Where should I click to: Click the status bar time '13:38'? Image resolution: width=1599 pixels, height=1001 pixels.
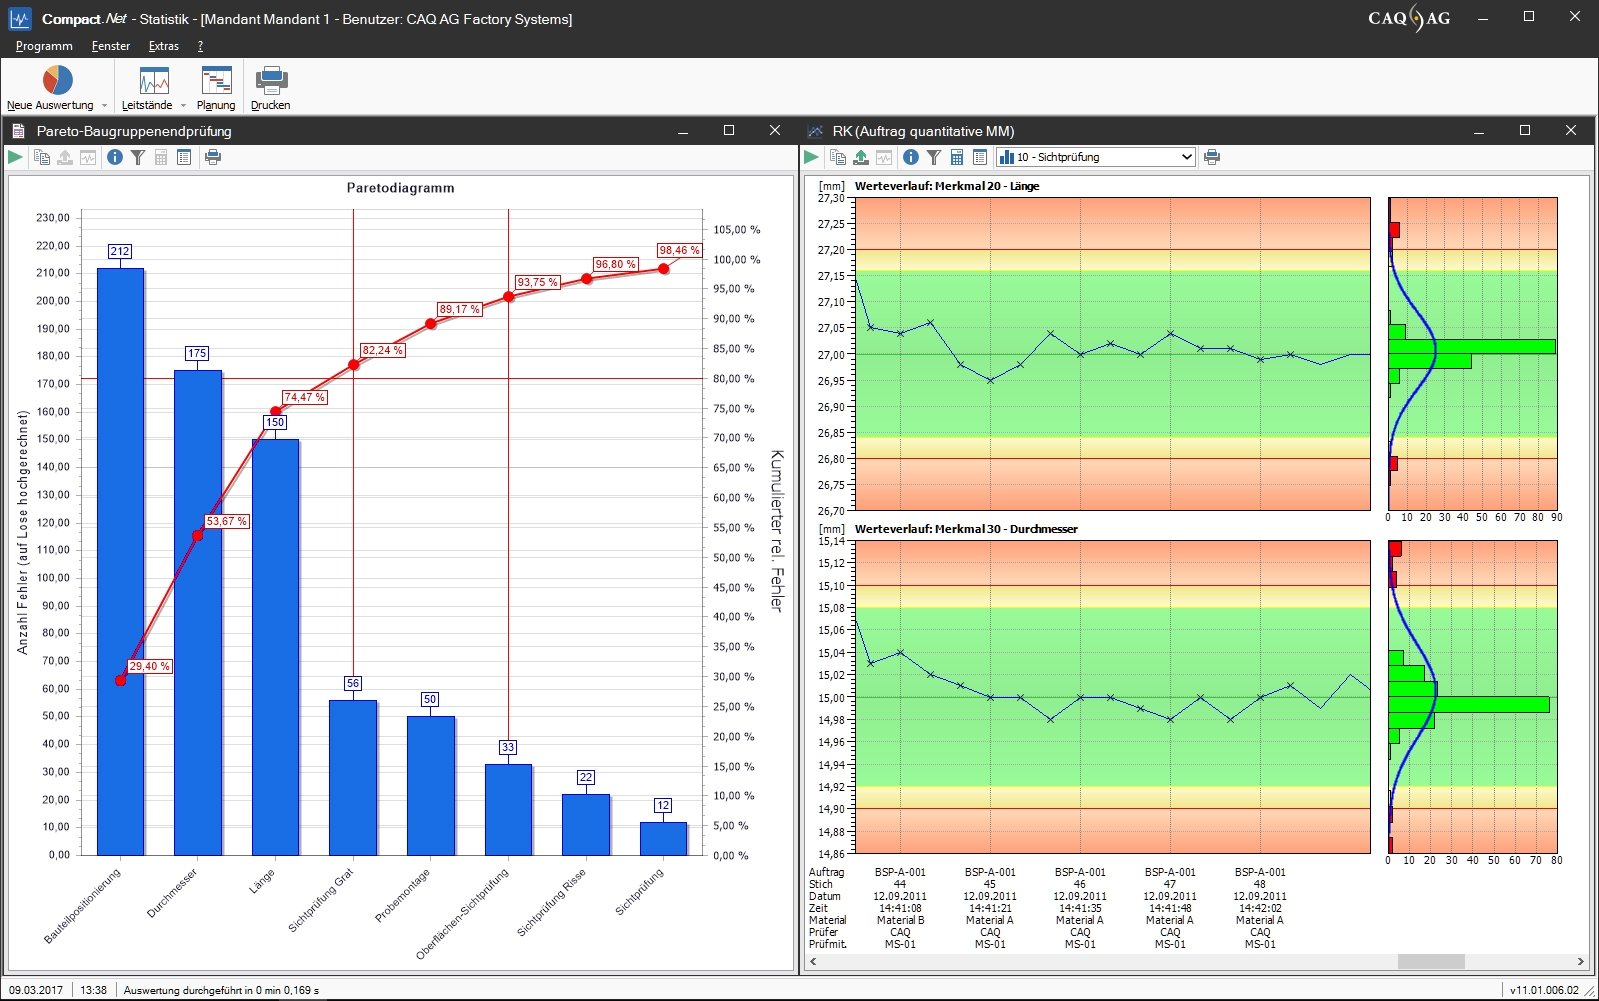point(93,990)
